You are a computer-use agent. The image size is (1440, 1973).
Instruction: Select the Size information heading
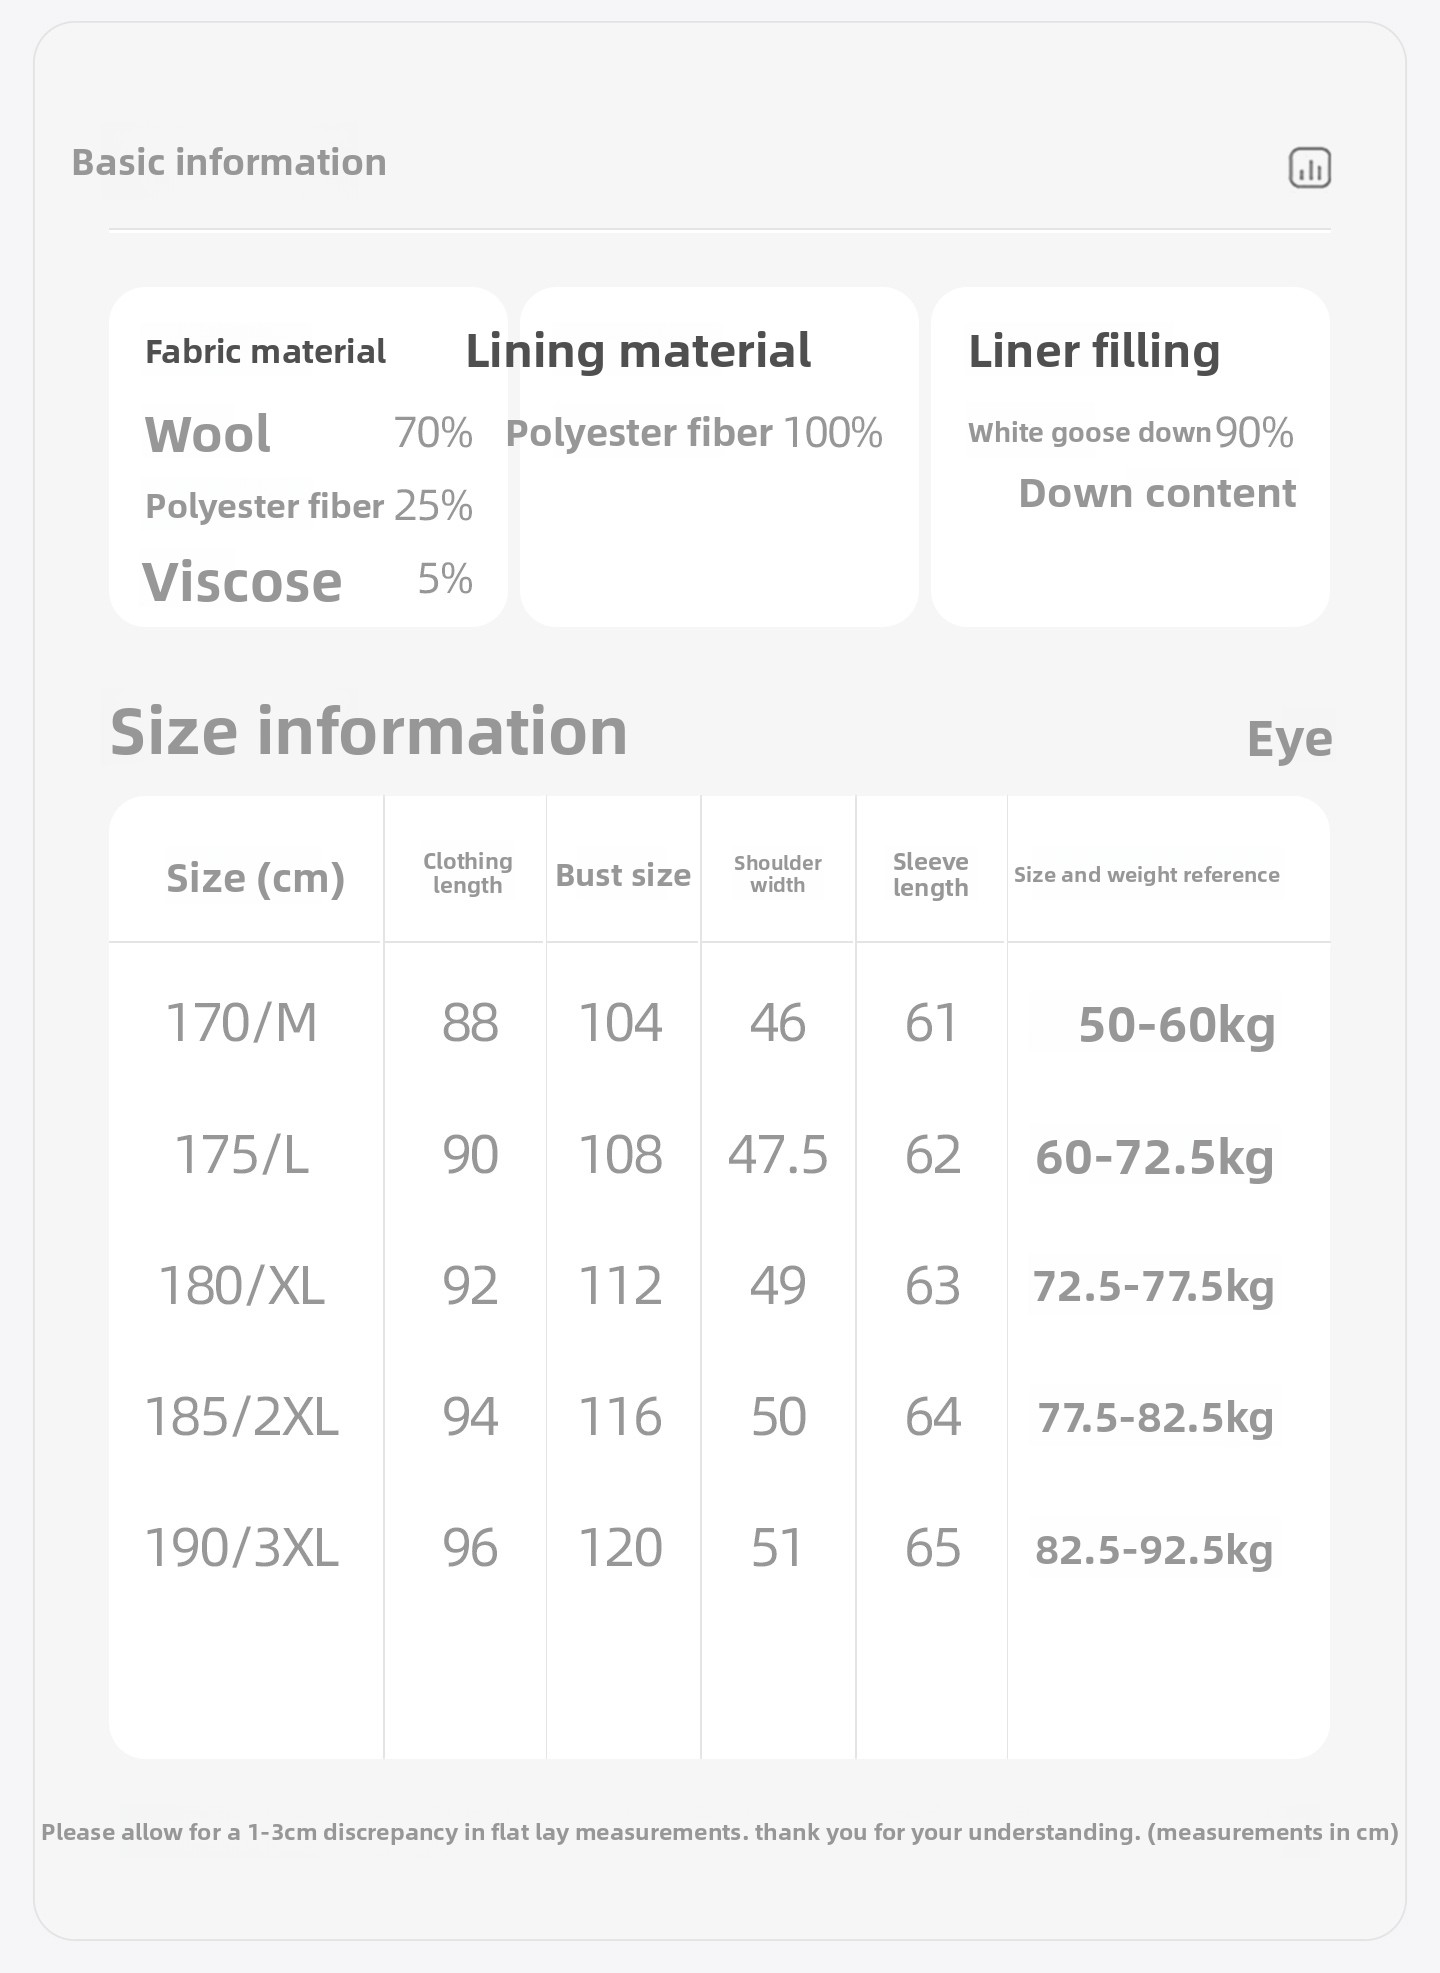click(x=368, y=731)
